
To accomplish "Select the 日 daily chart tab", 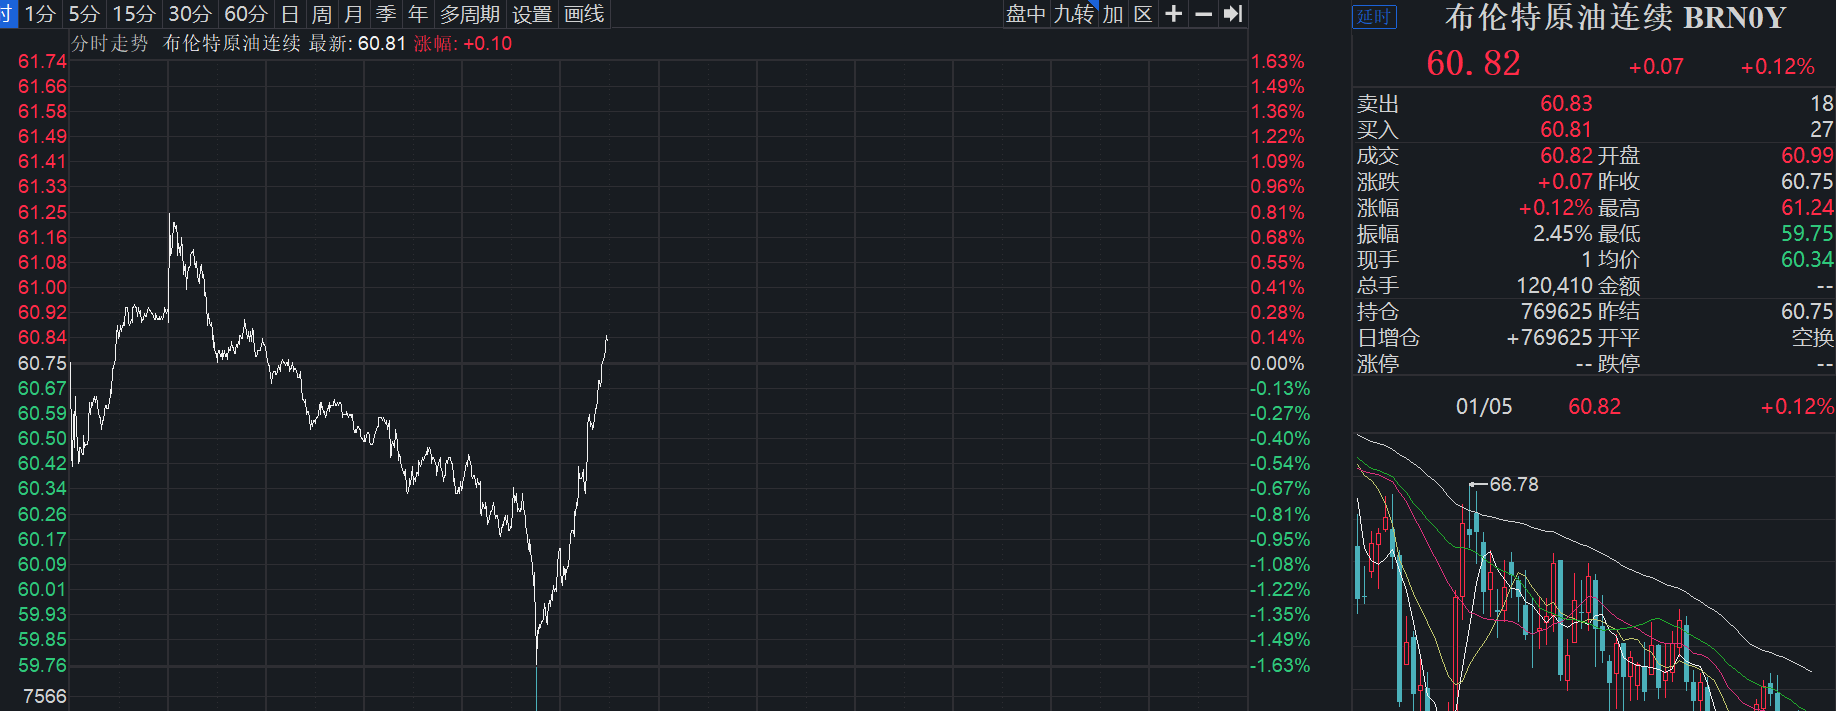I will point(290,14).
